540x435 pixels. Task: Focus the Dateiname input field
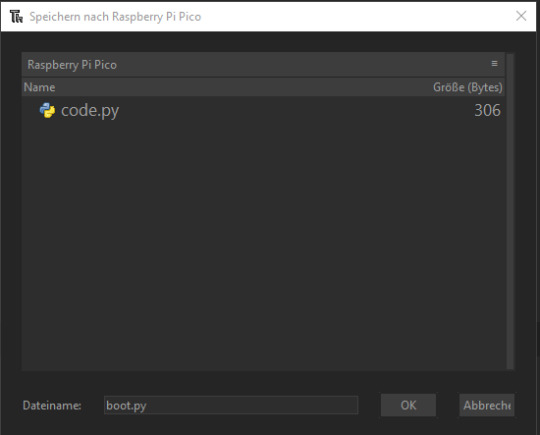click(x=231, y=405)
